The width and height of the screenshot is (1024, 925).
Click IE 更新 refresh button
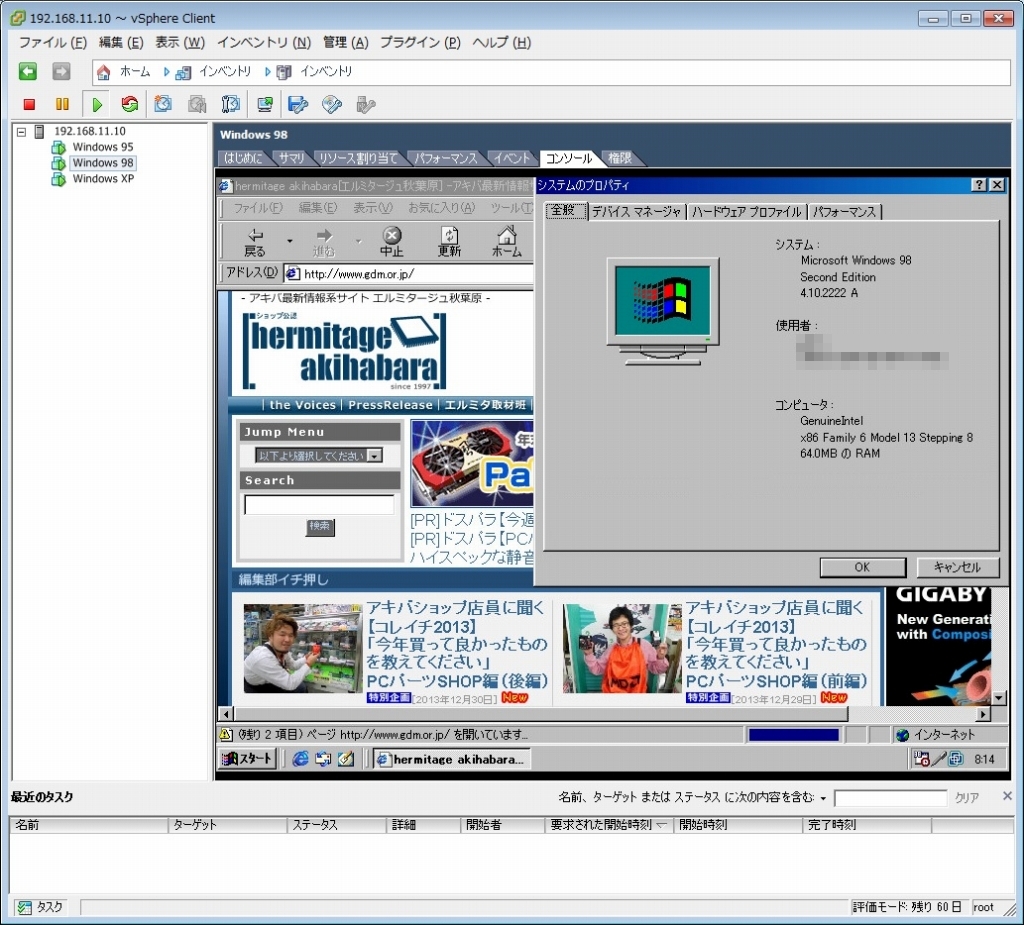pos(449,242)
